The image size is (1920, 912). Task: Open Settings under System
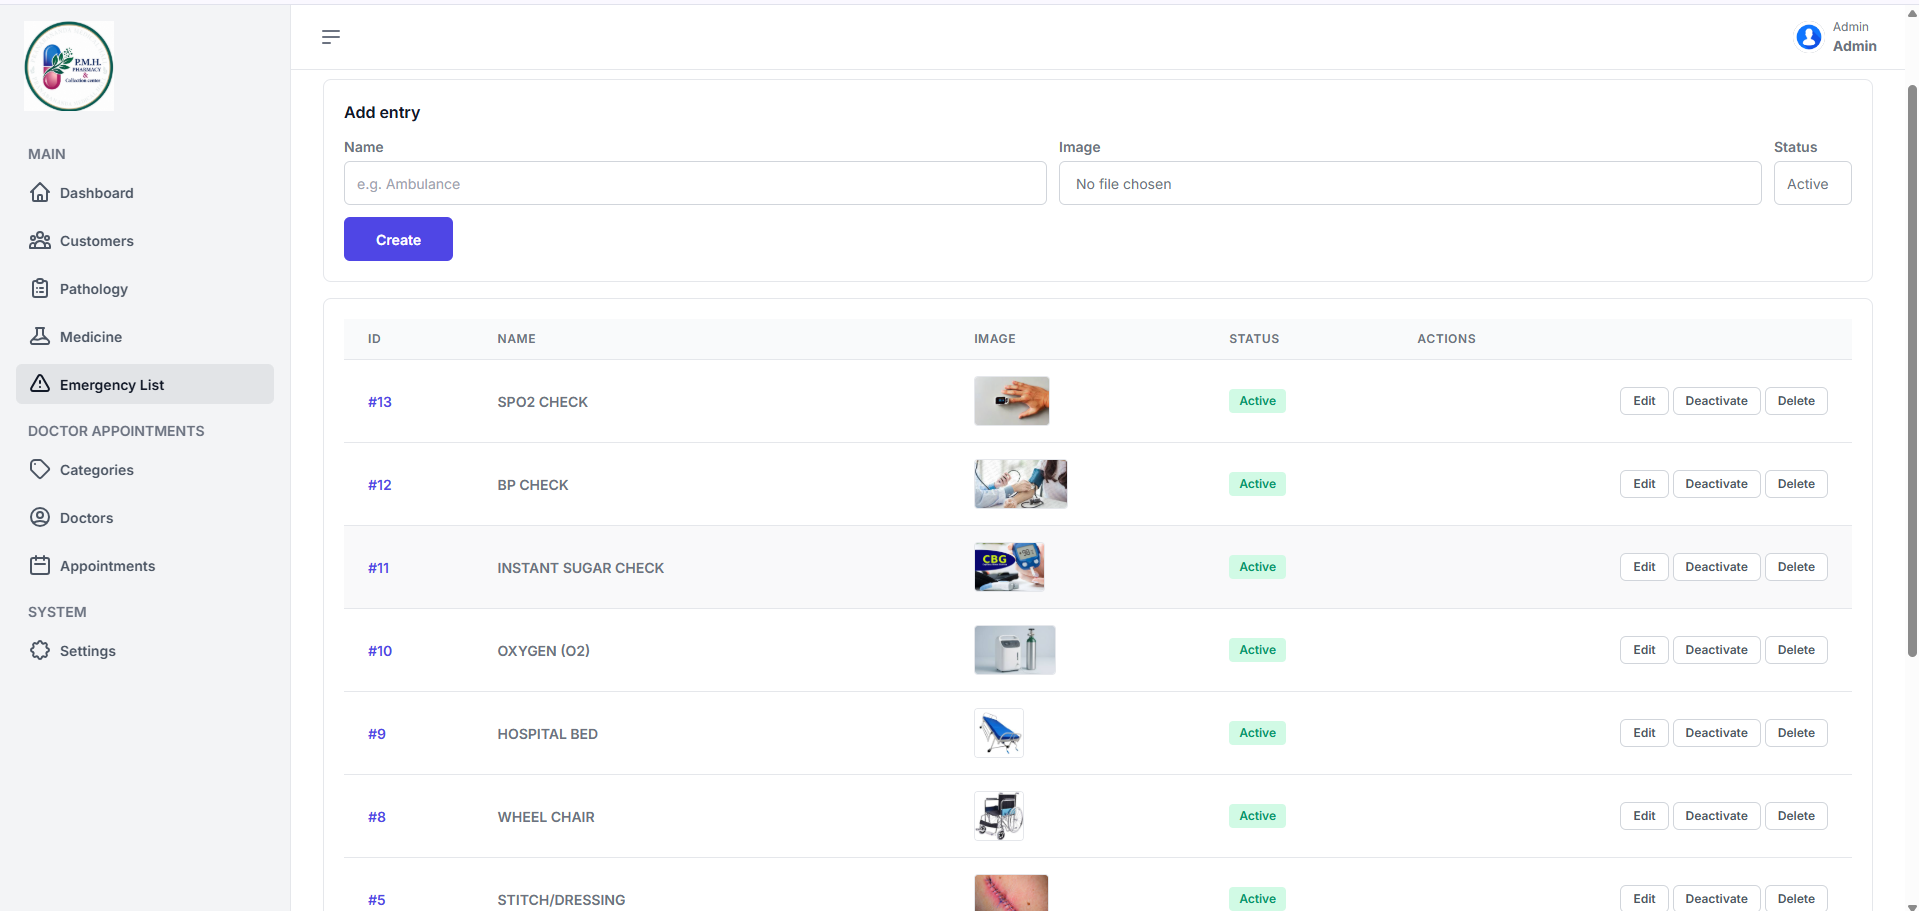[x=145, y=650]
